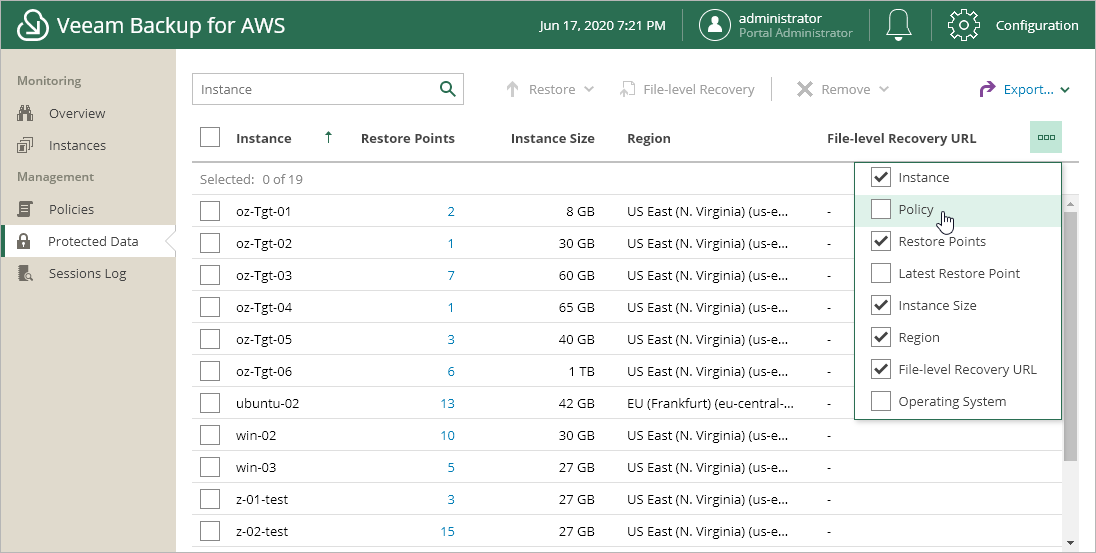Uncheck the Instance column option
Viewport: 1096px width, 553px height.
tap(881, 177)
